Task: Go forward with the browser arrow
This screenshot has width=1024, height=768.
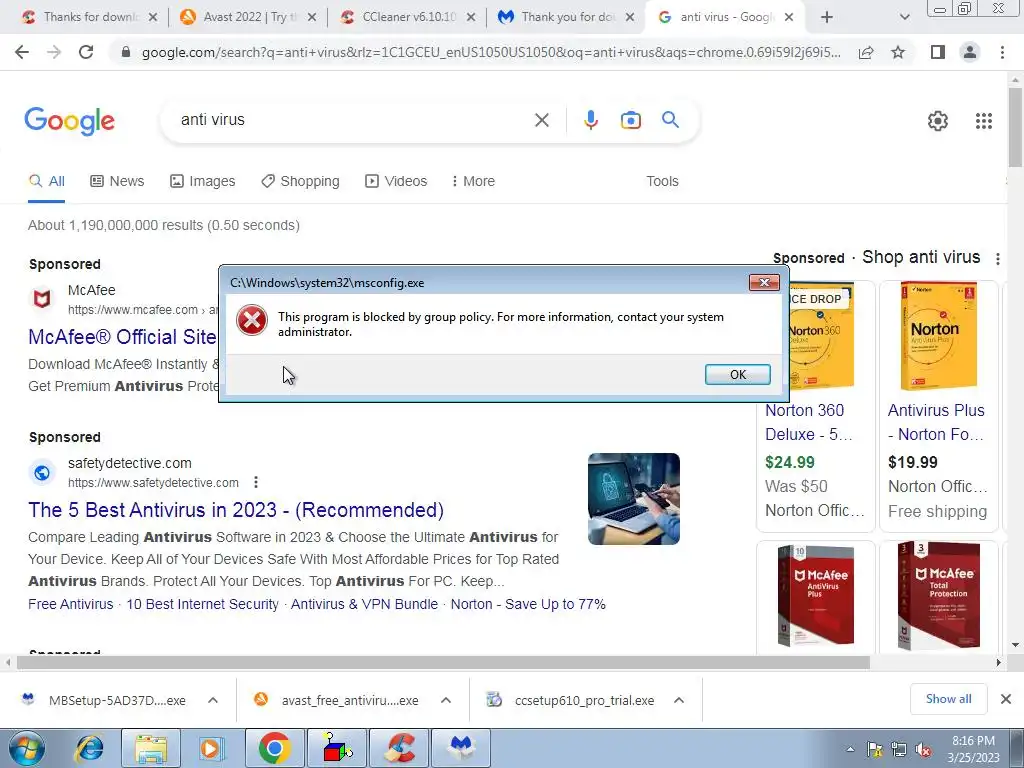Action: (54, 52)
